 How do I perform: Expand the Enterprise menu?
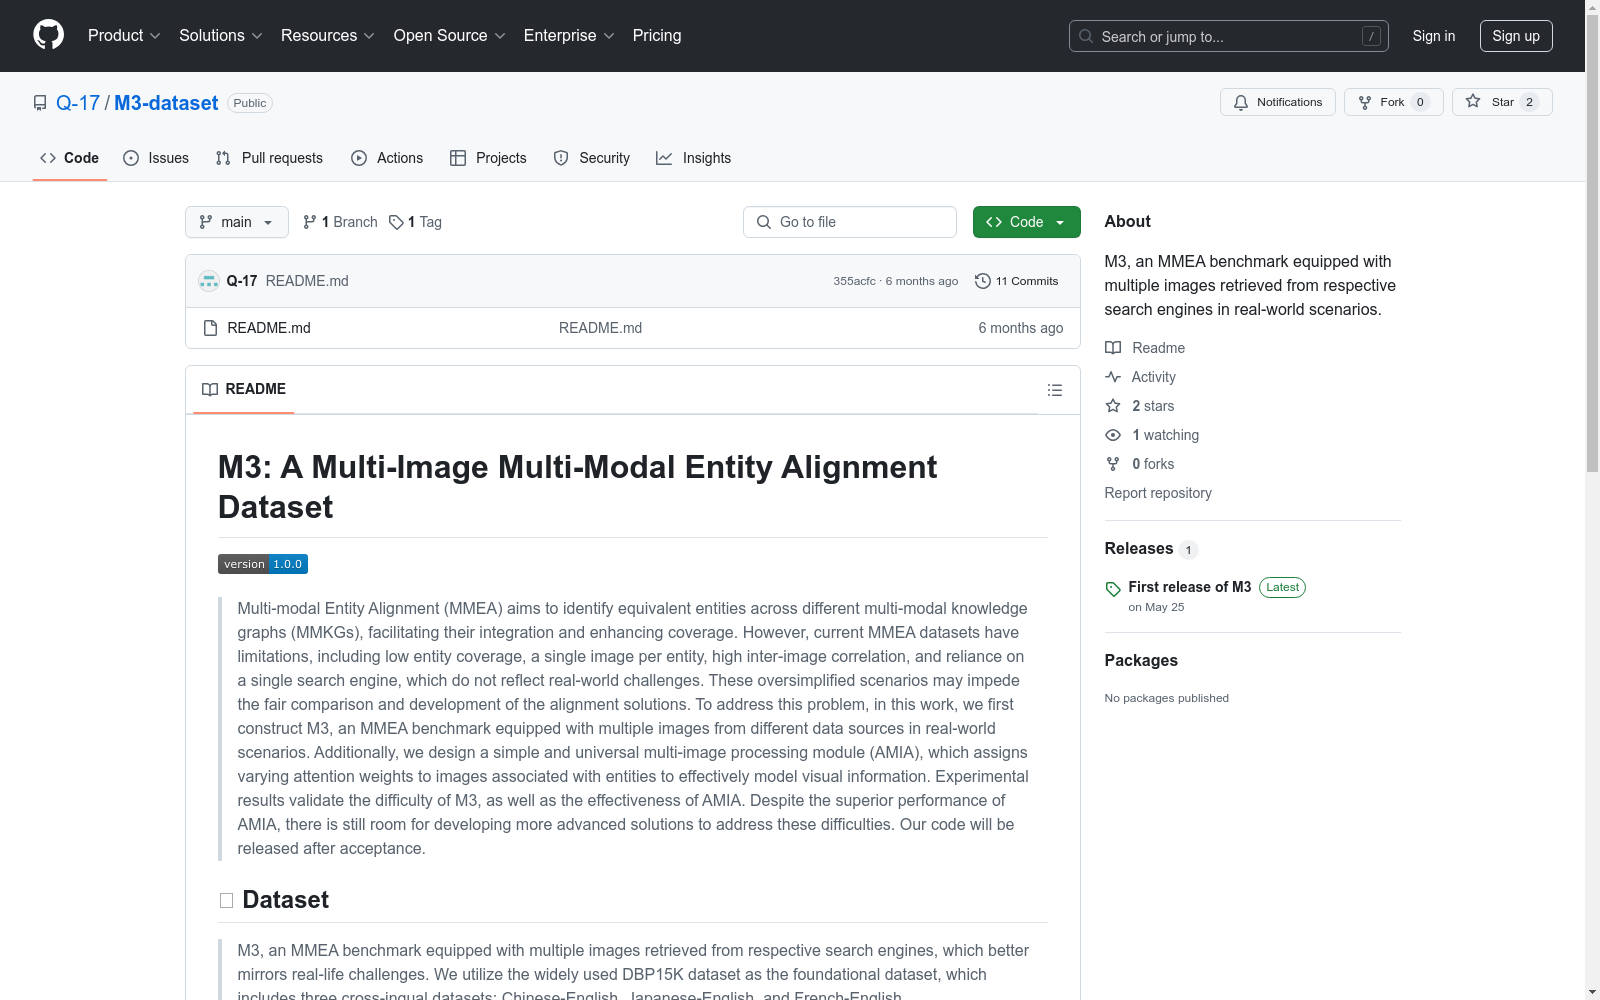569,36
